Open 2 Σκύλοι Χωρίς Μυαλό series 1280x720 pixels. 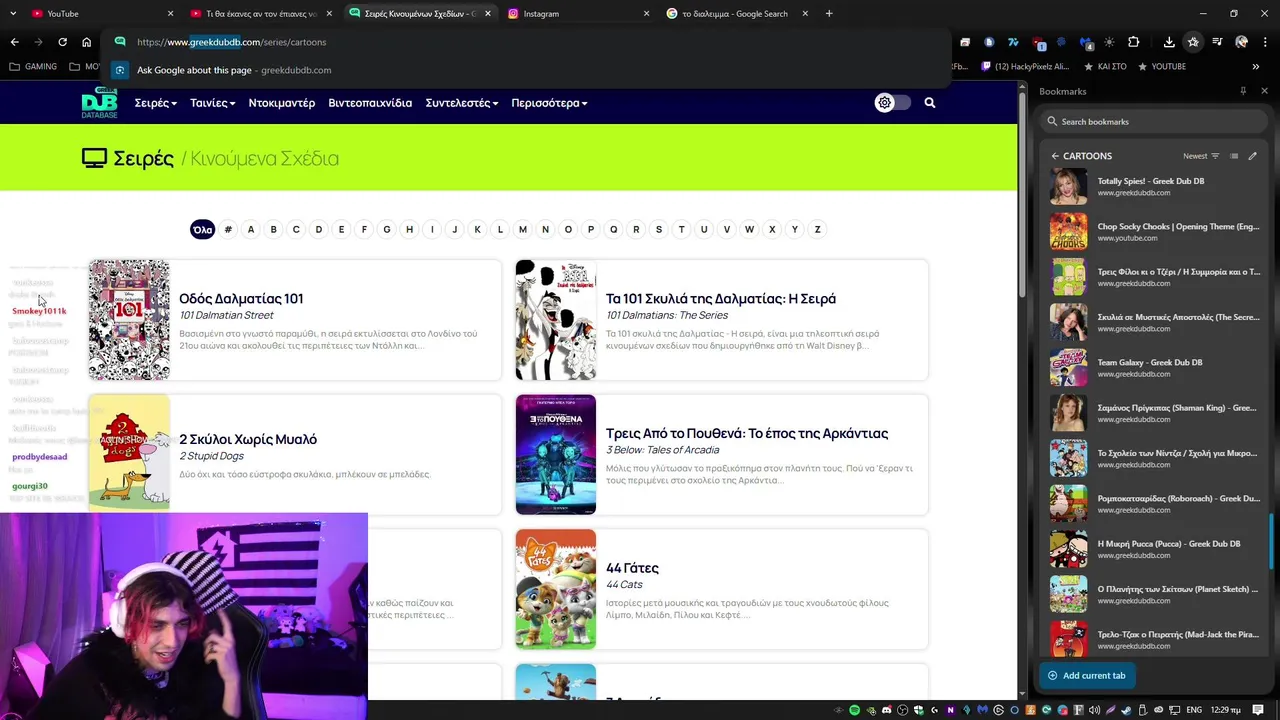tap(248, 439)
